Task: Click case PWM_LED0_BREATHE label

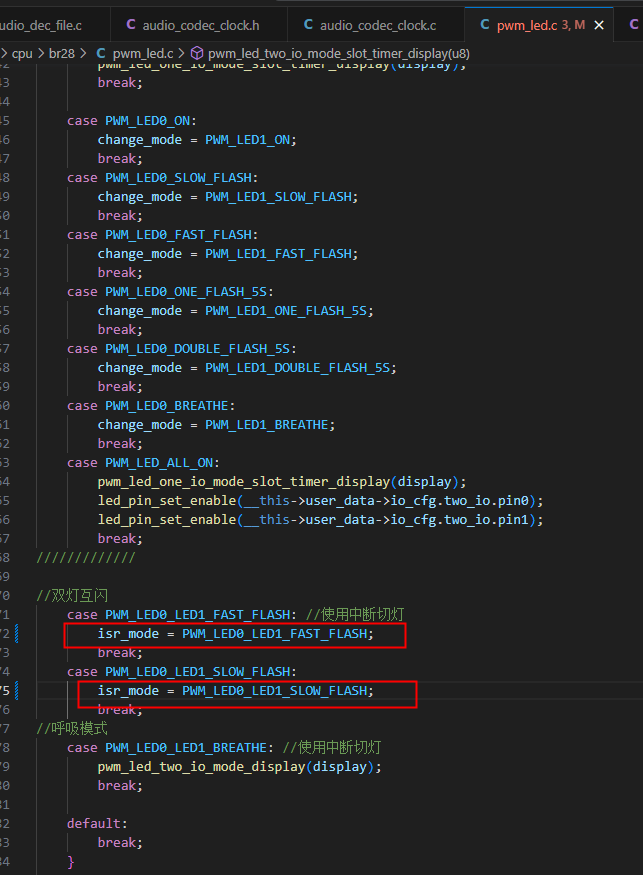Action: (x=151, y=406)
